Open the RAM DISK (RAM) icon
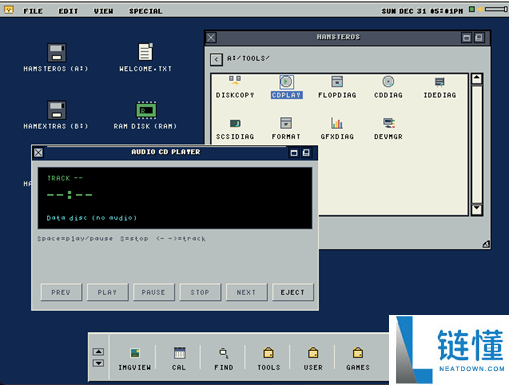Viewport: 509px width, 385px height. (146, 110)
